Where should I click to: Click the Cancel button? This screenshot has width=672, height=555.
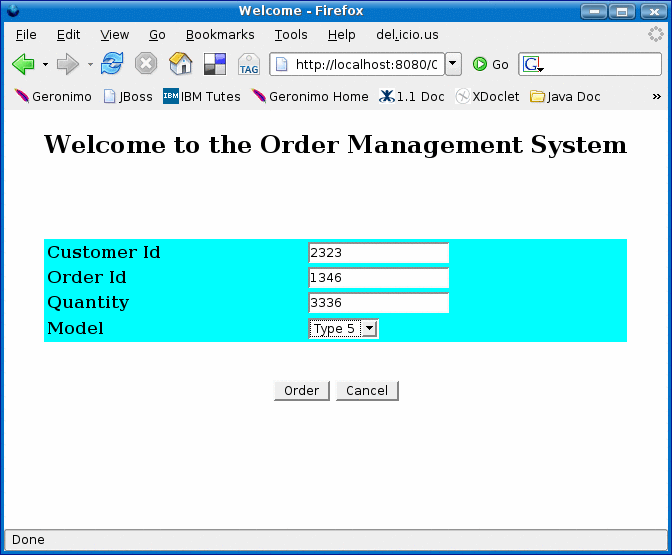pyautogui.click(x=367, y=391)
